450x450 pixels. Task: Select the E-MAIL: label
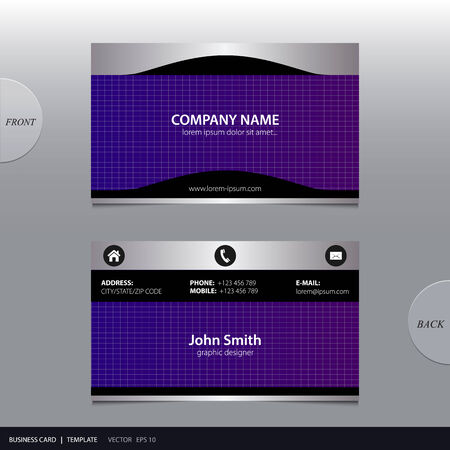pyautogui.click(x=308, y=283)
